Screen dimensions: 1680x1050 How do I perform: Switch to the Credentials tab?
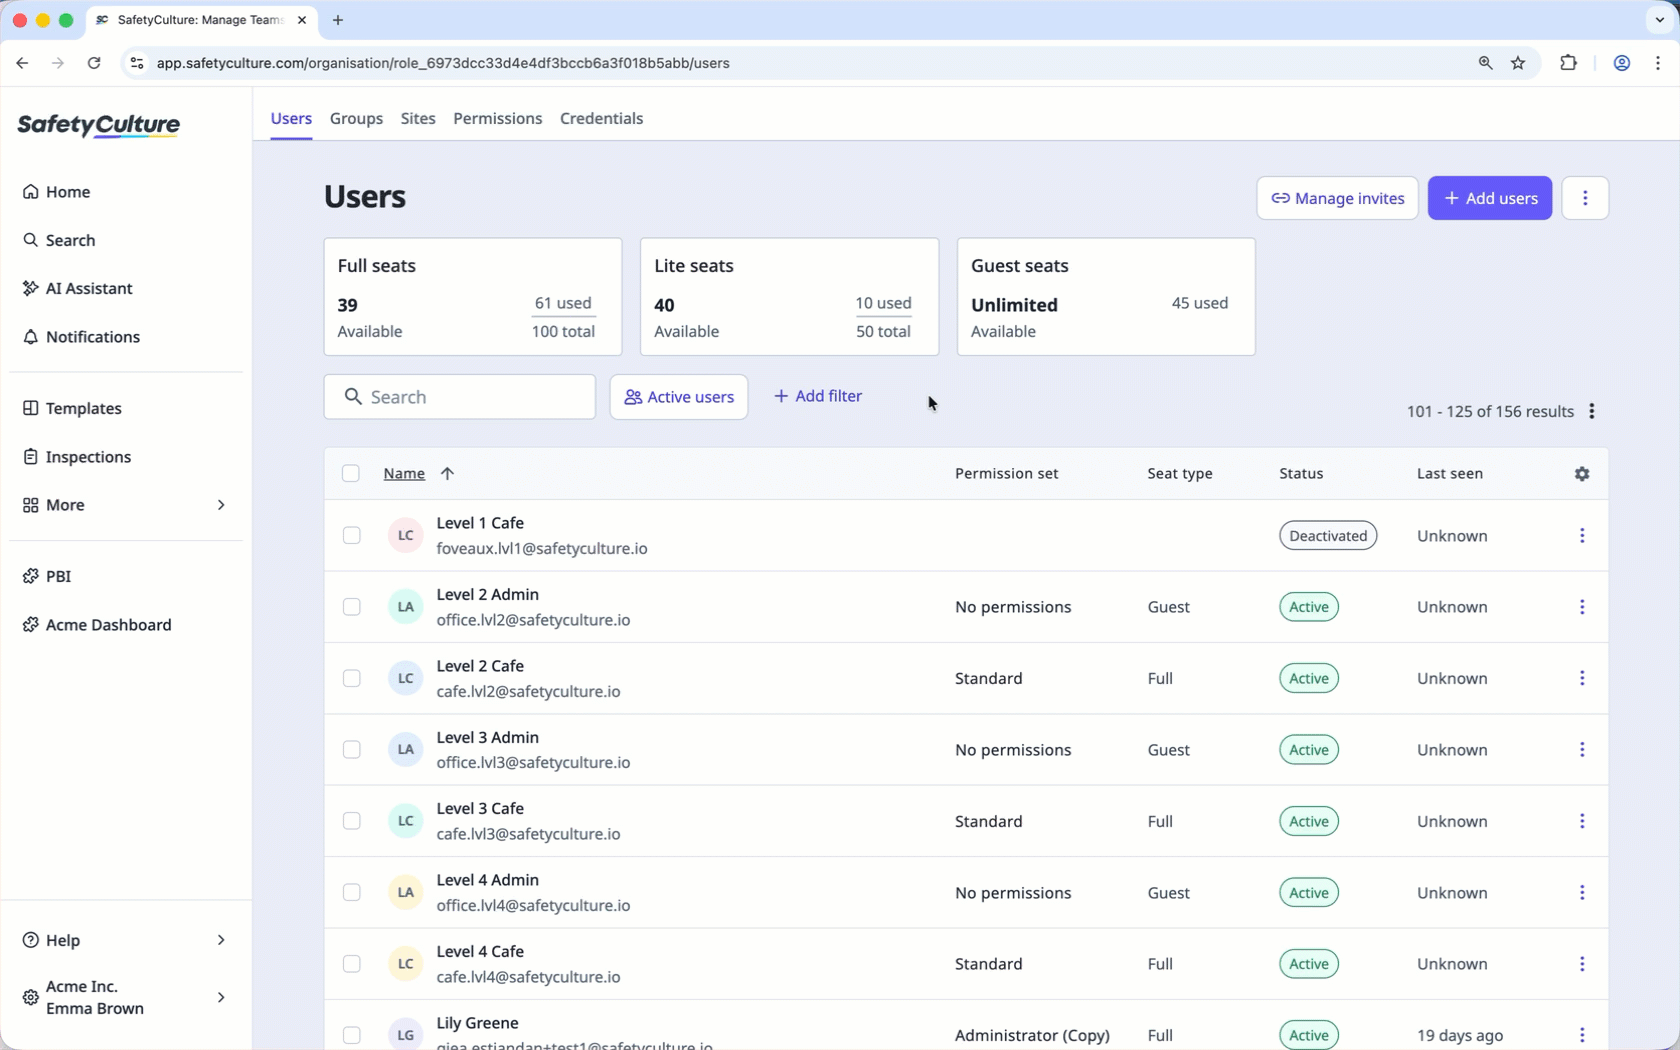coord(601,118)
